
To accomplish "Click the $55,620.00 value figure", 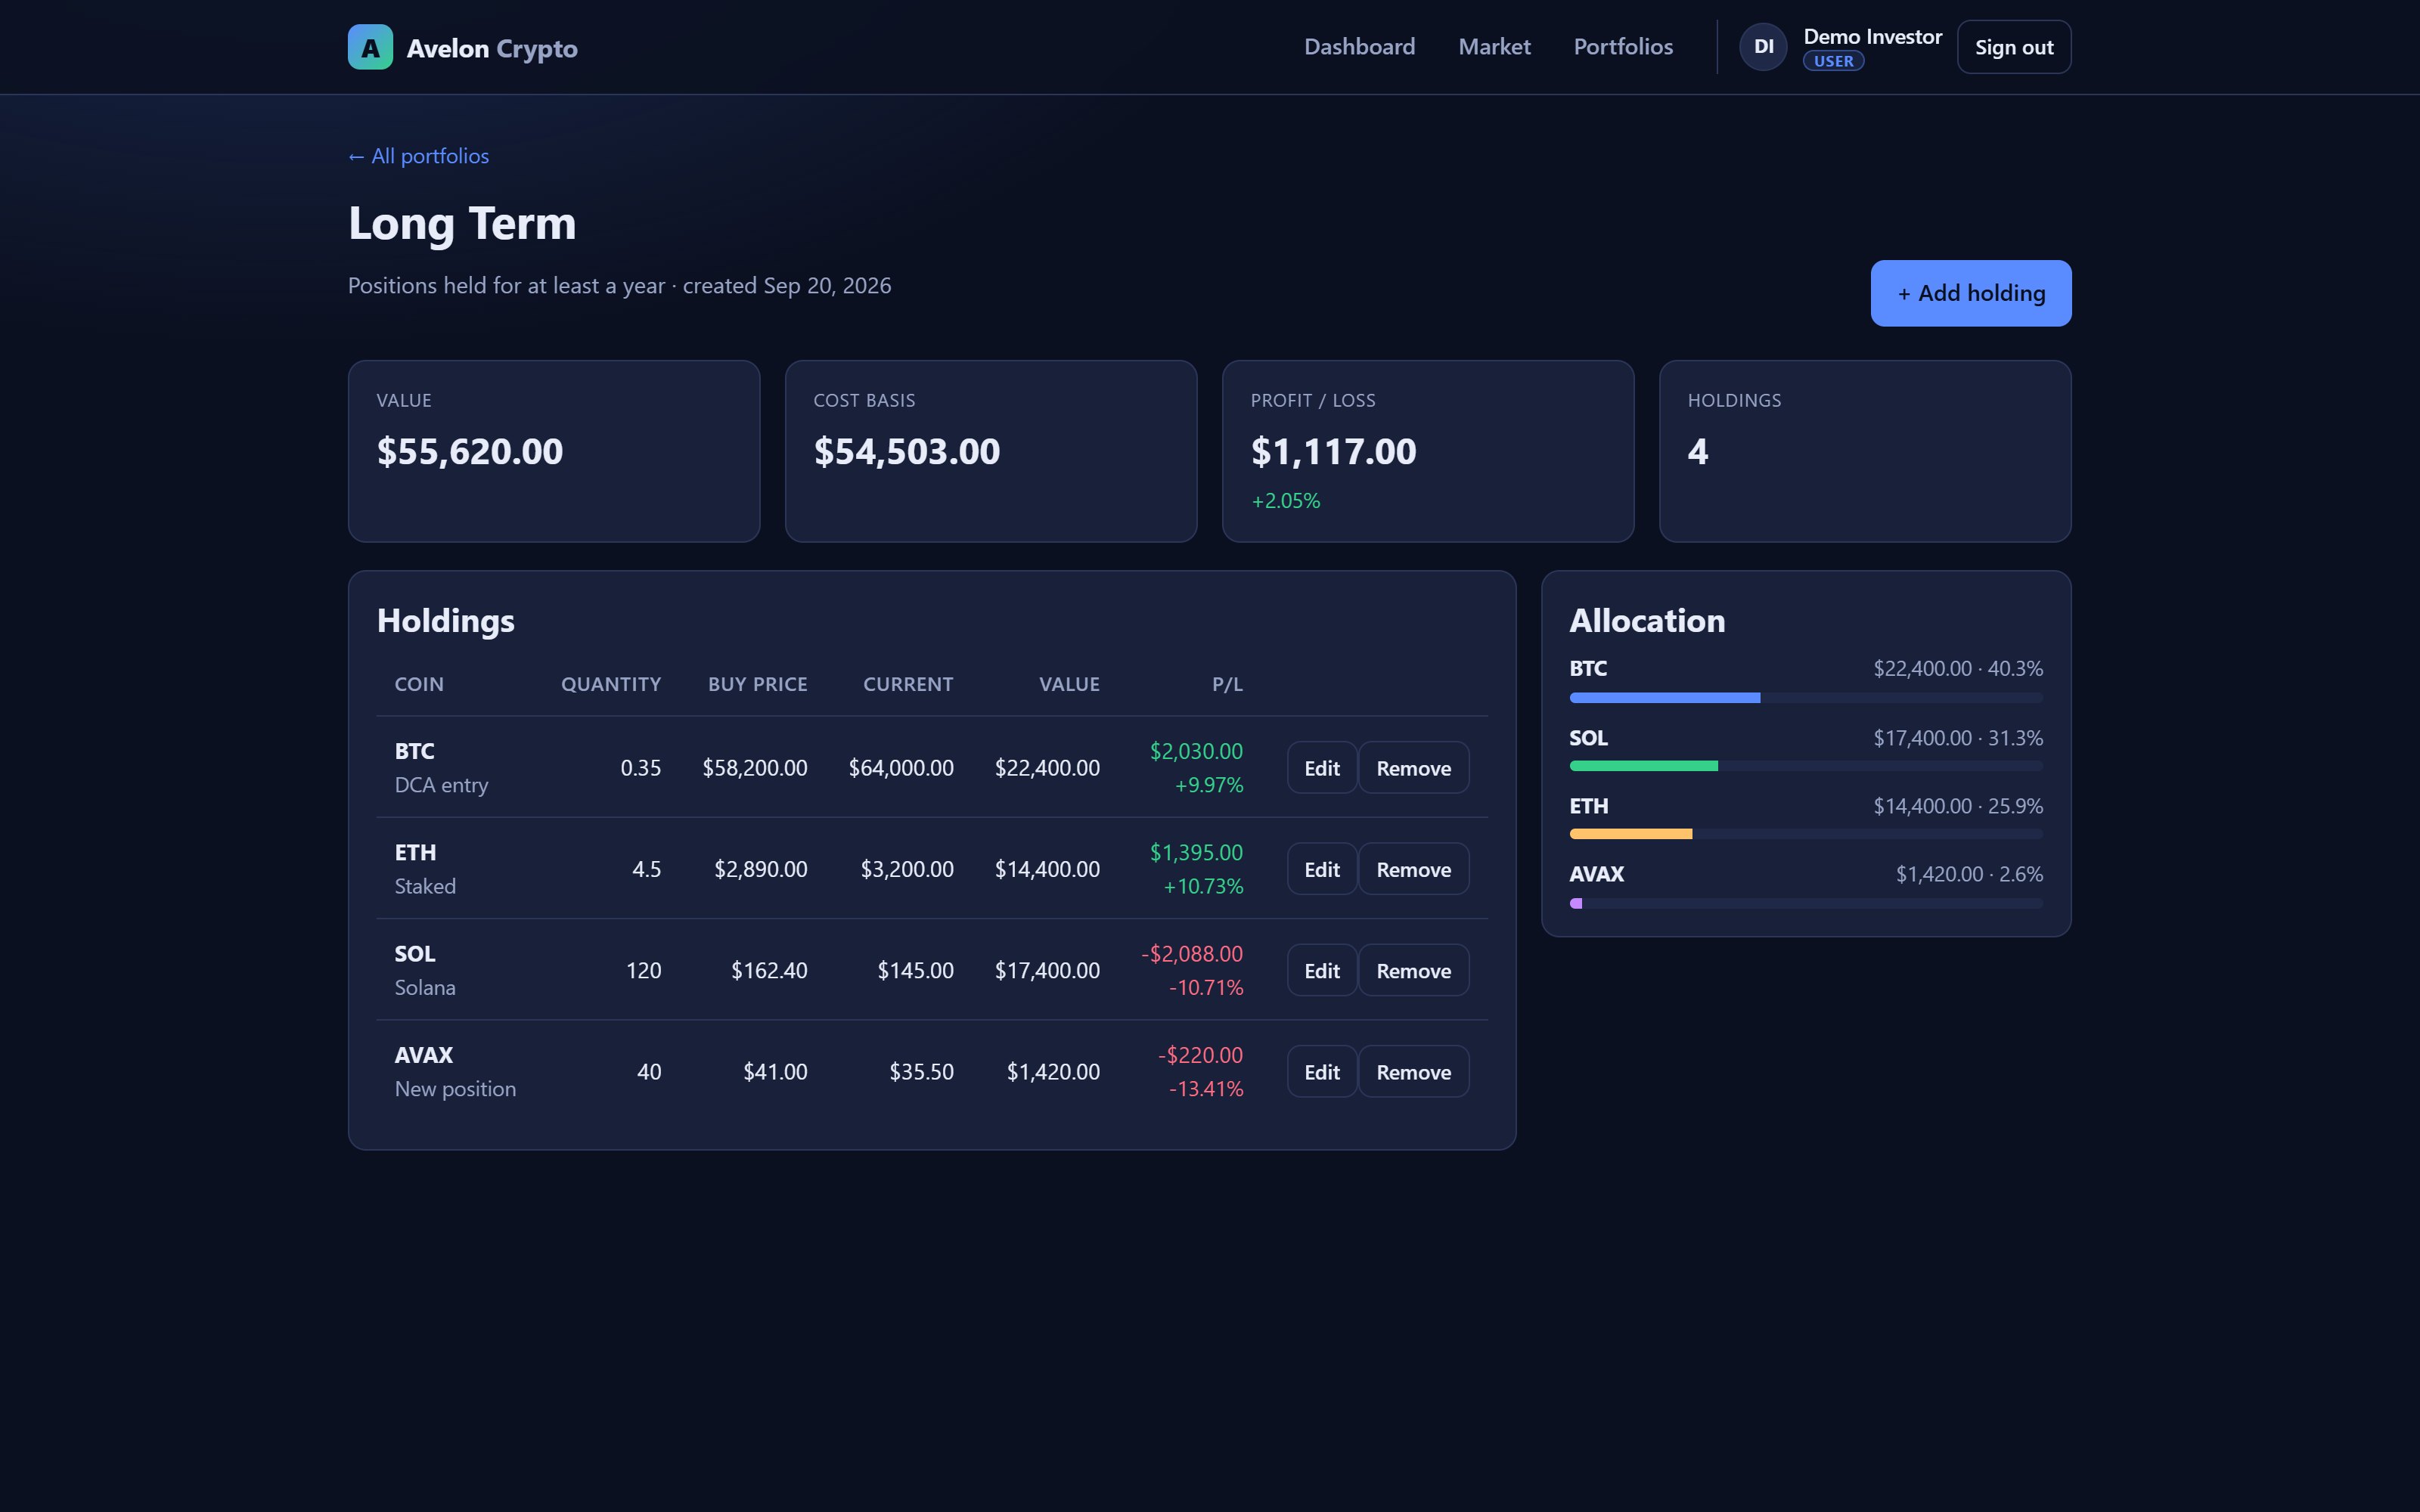I will [470, 451].
